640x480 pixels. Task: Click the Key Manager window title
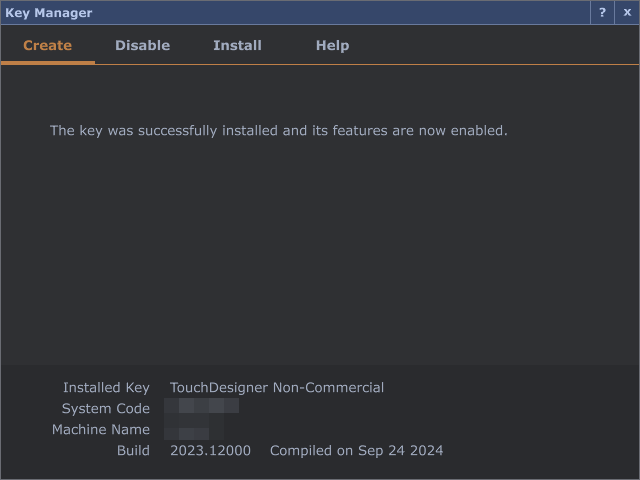(49, 13)
